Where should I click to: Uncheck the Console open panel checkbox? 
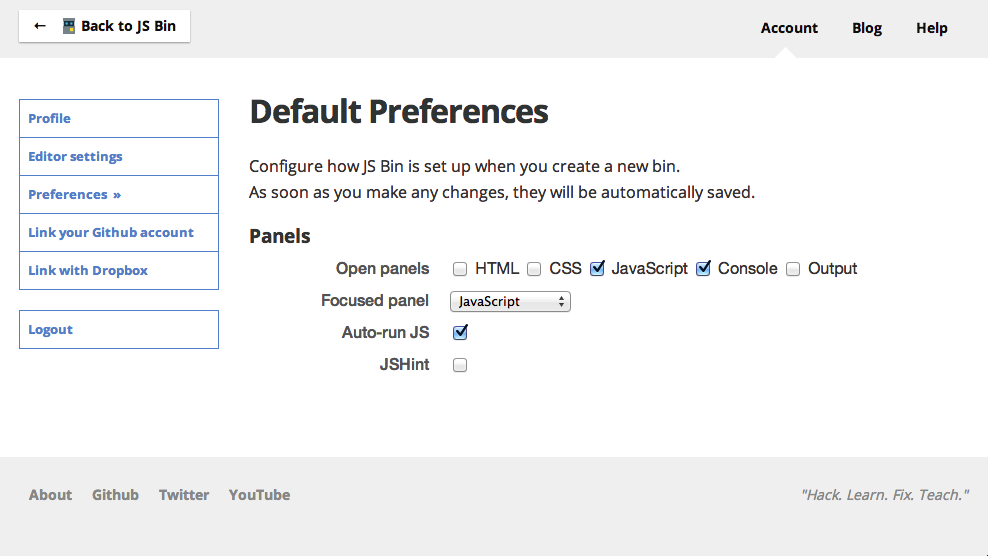(703, 269)
